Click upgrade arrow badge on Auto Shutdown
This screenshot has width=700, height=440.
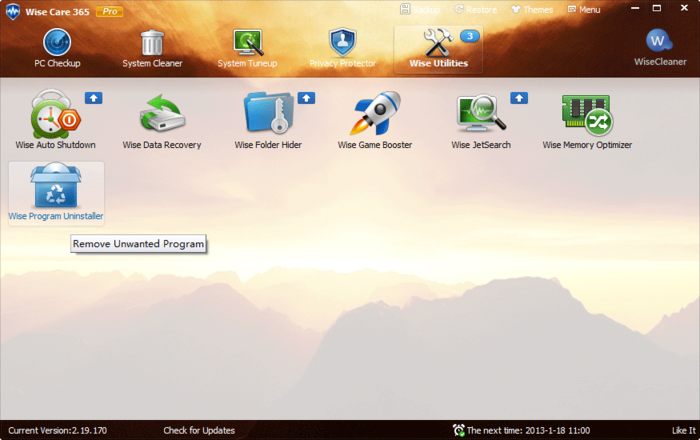pyautogui.click(x=93, y=98)
